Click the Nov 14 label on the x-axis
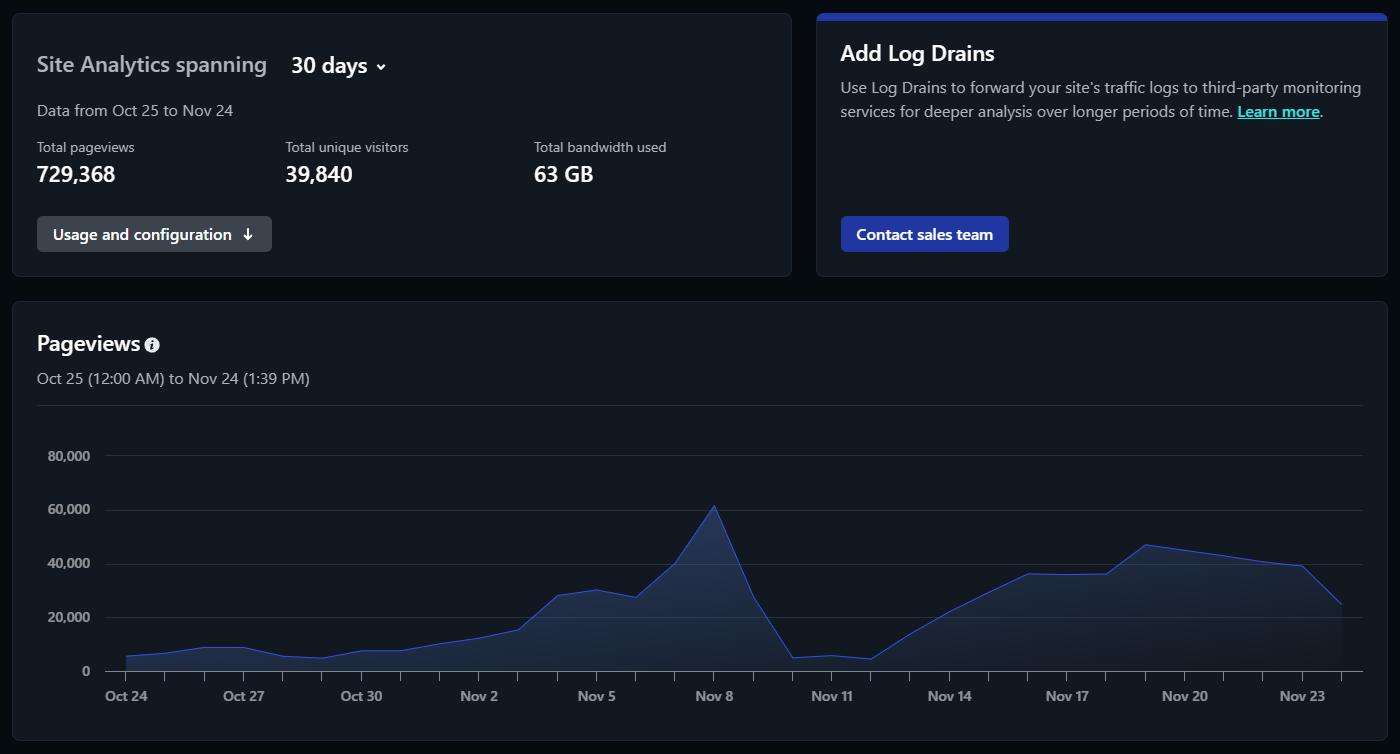The width and height of the screenshot is (1400, 754). pos(949,696)
